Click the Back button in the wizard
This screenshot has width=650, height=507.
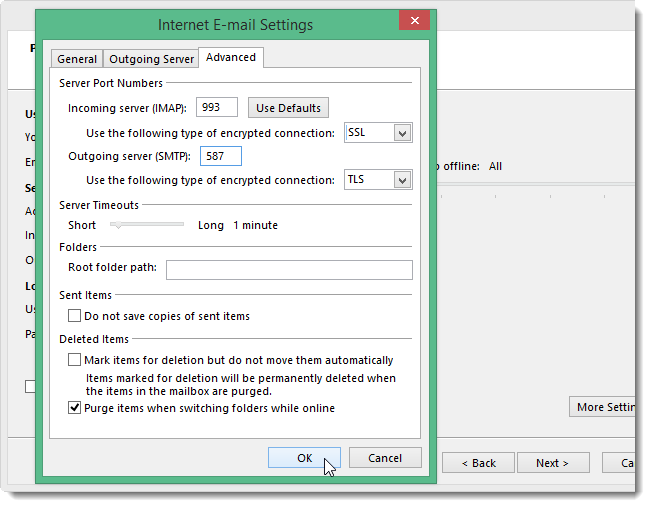click(478, 463)
